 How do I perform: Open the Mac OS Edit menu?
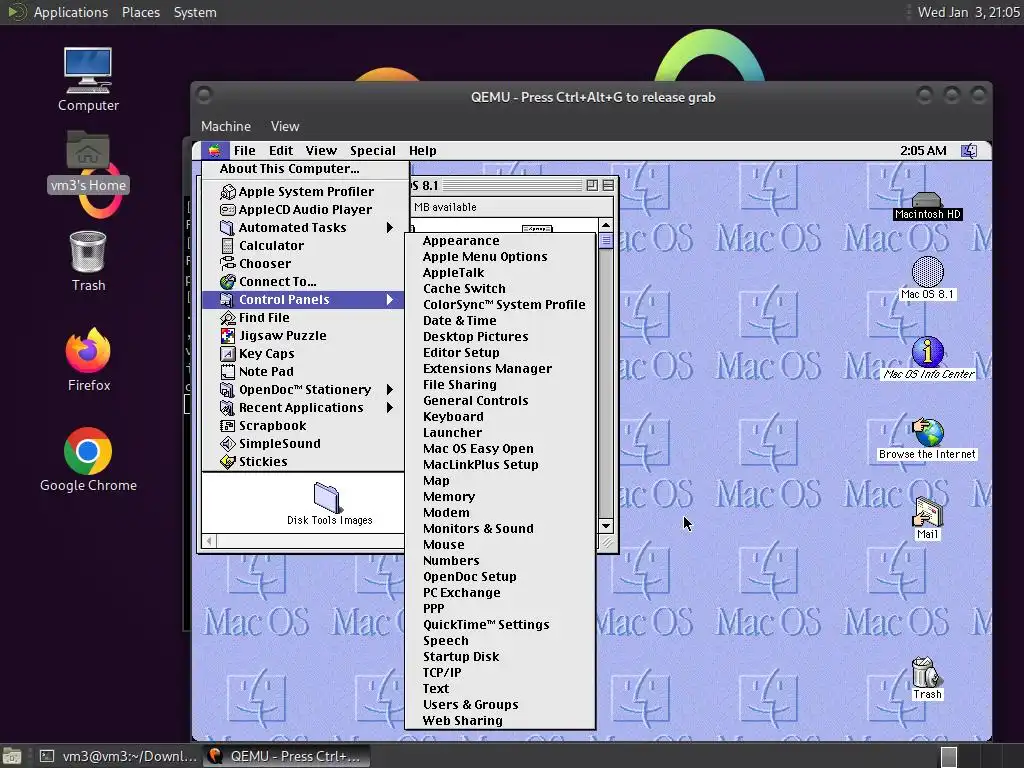(281, 151)
